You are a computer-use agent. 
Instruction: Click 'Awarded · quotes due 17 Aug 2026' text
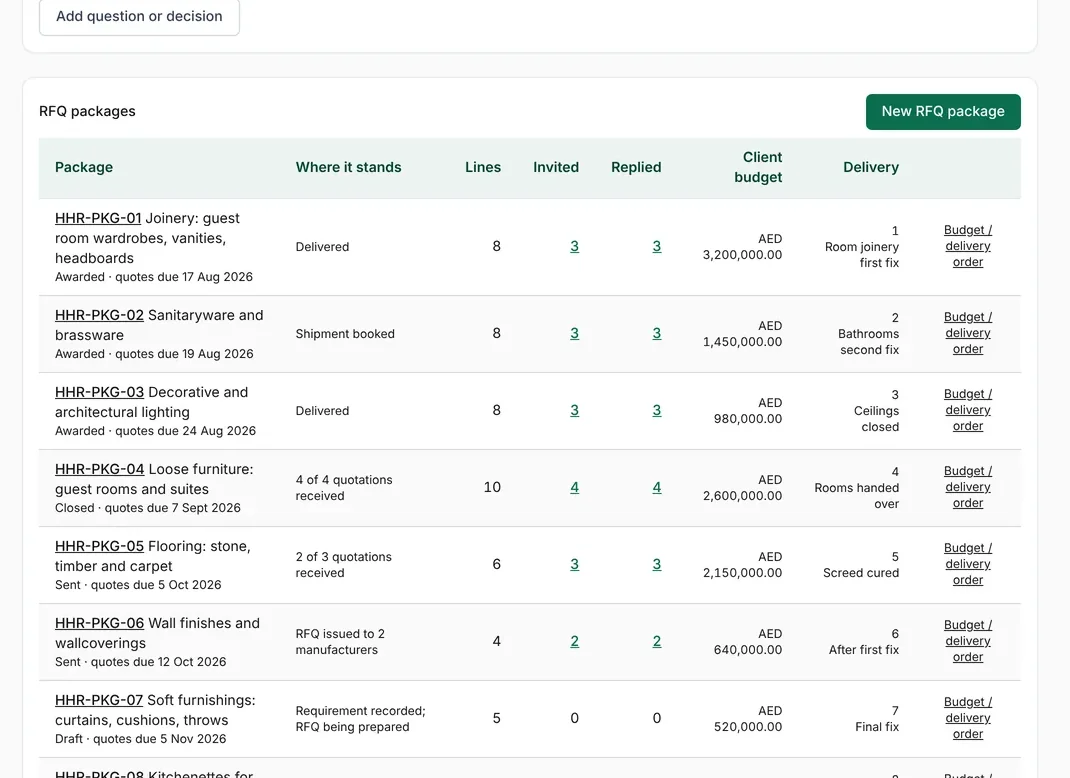pos(154,277)
